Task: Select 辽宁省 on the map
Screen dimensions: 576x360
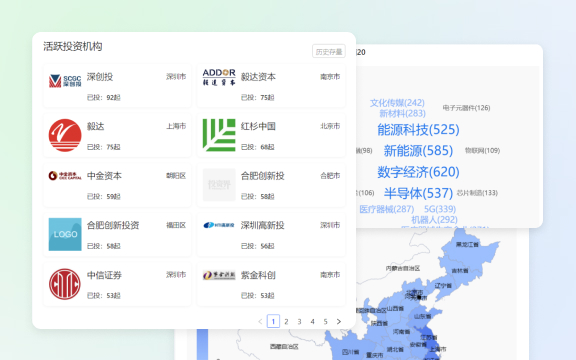Action: click(x=443, y=285)
